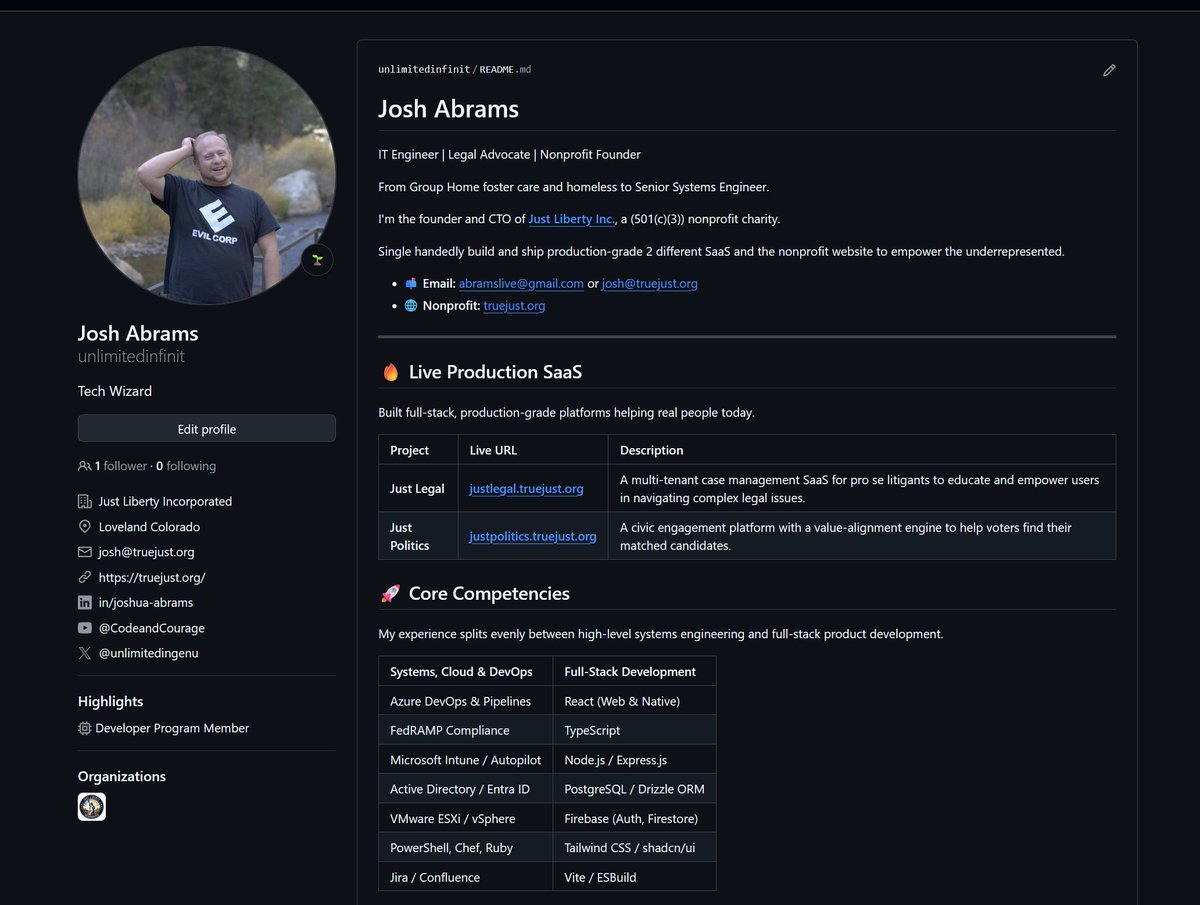Click the building icon for Just Liberty Incorporated
The image size is (1200, 905).
point(85,501)
